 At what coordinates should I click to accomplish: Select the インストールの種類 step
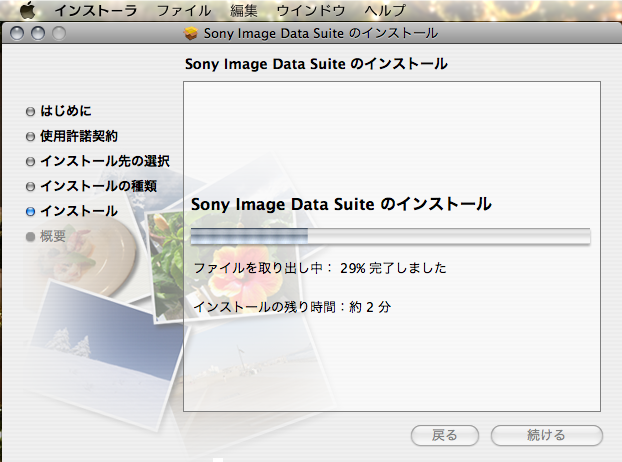click(x=98, y=186)
